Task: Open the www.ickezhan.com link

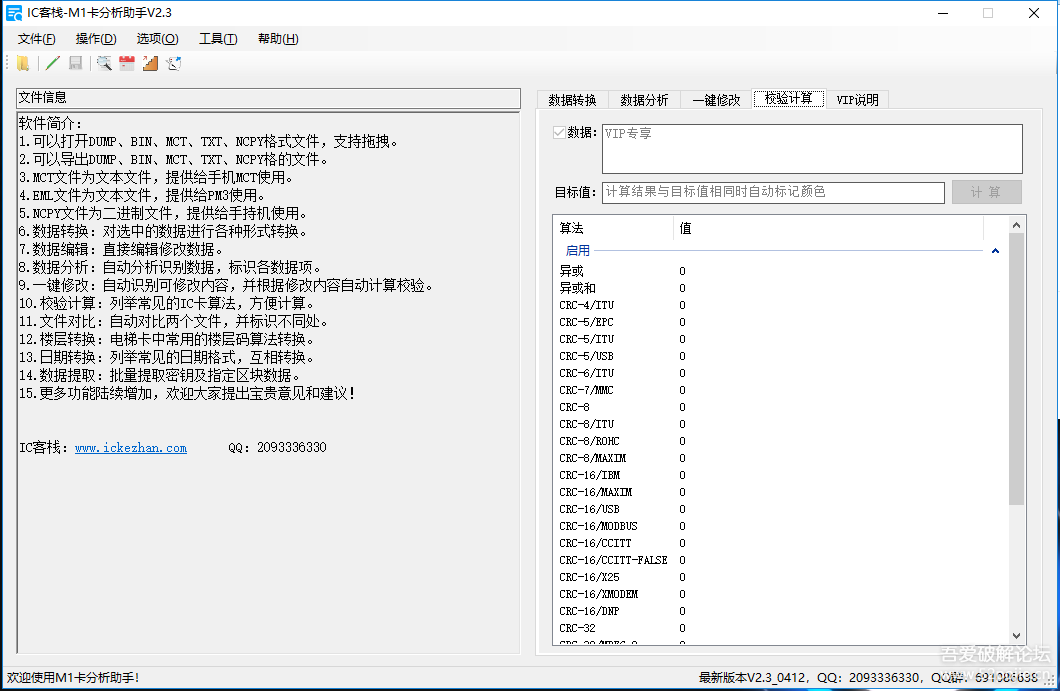Action: click(130, 448)
